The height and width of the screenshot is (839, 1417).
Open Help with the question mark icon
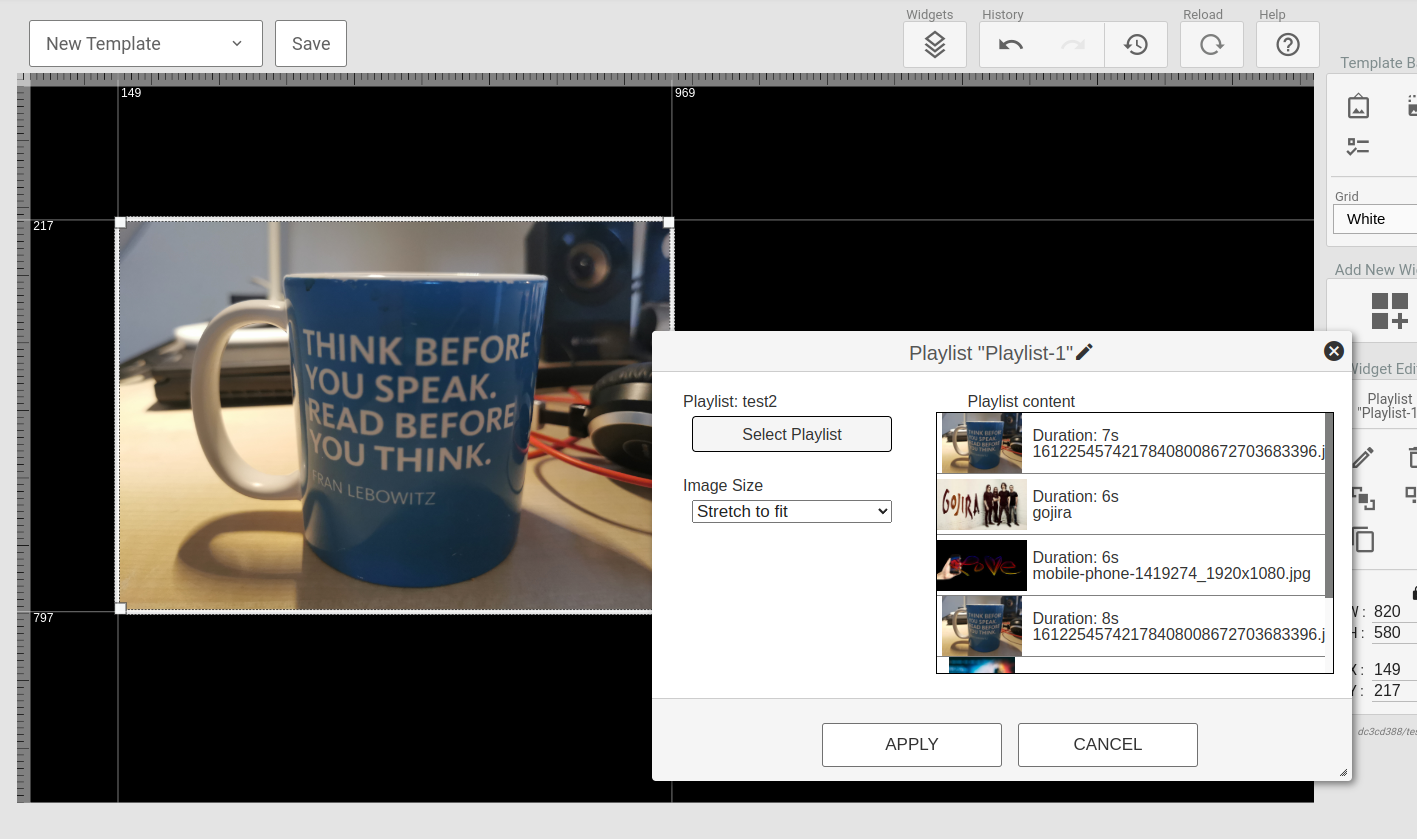point(1287,44)
